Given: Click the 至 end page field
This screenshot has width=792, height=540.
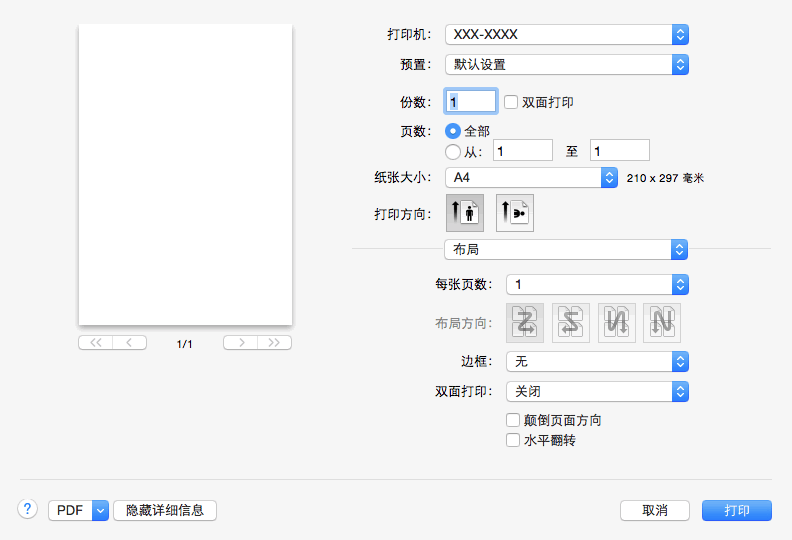Looking at the screenshot, I should click(620, 151).
